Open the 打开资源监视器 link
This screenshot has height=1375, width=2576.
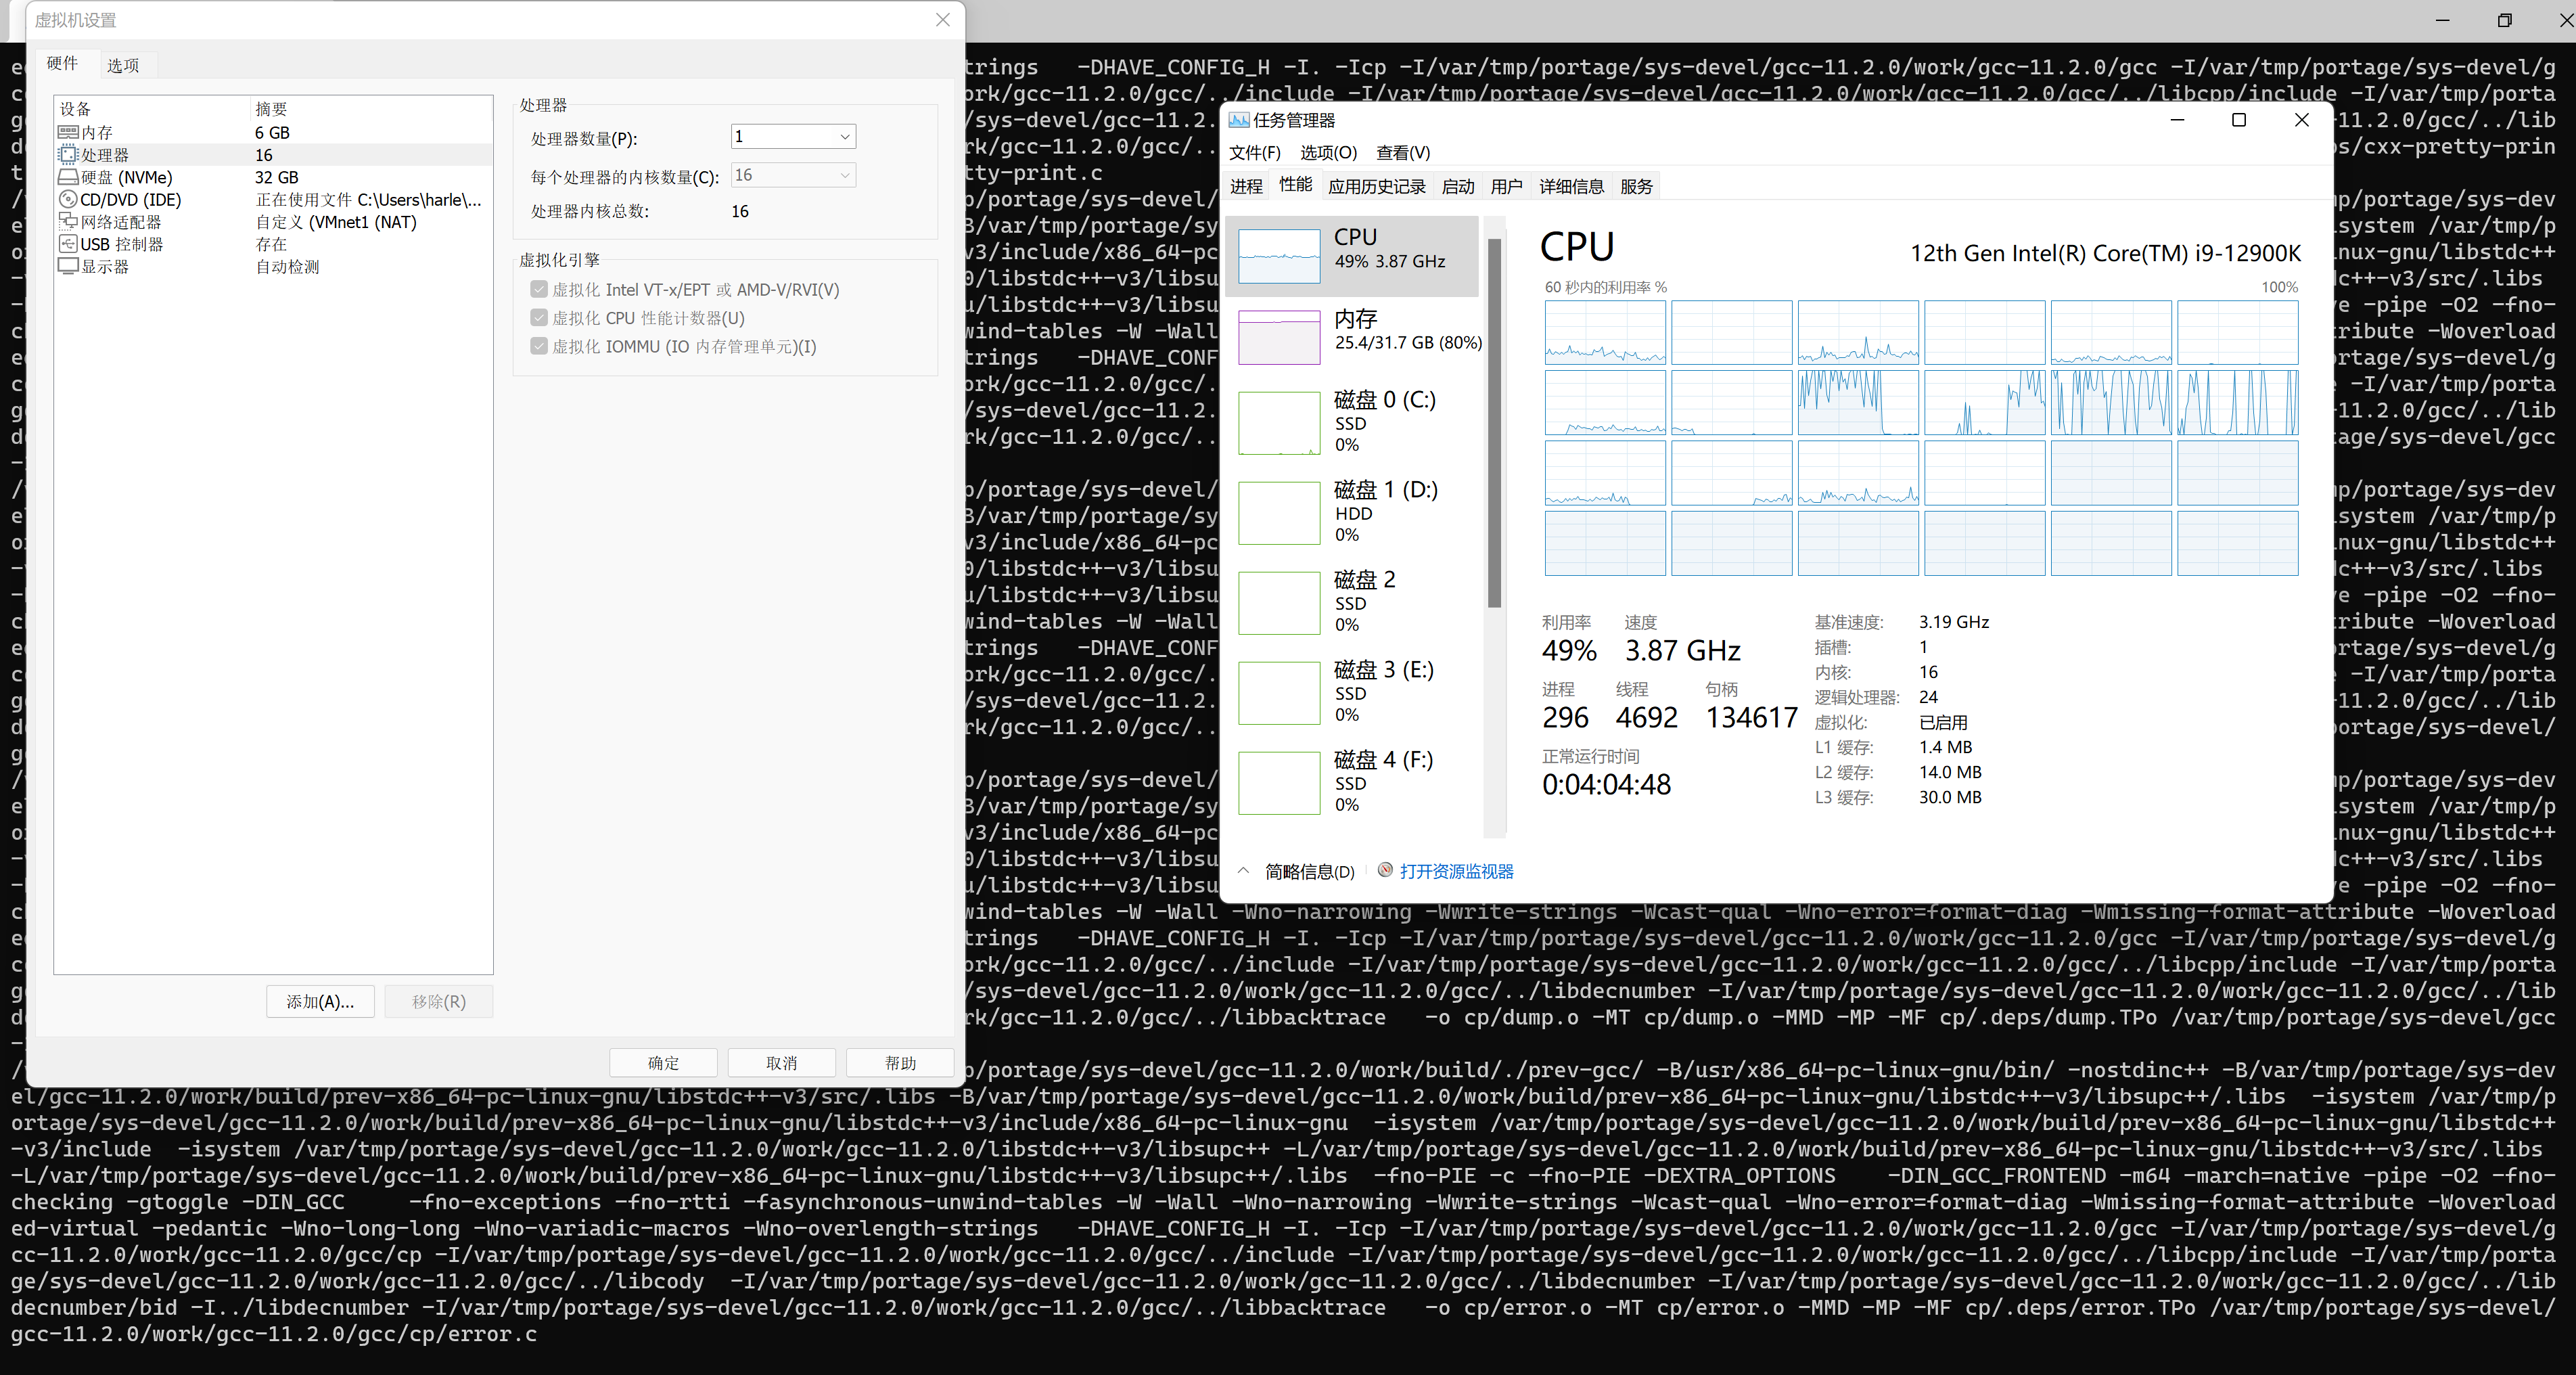1456,871
